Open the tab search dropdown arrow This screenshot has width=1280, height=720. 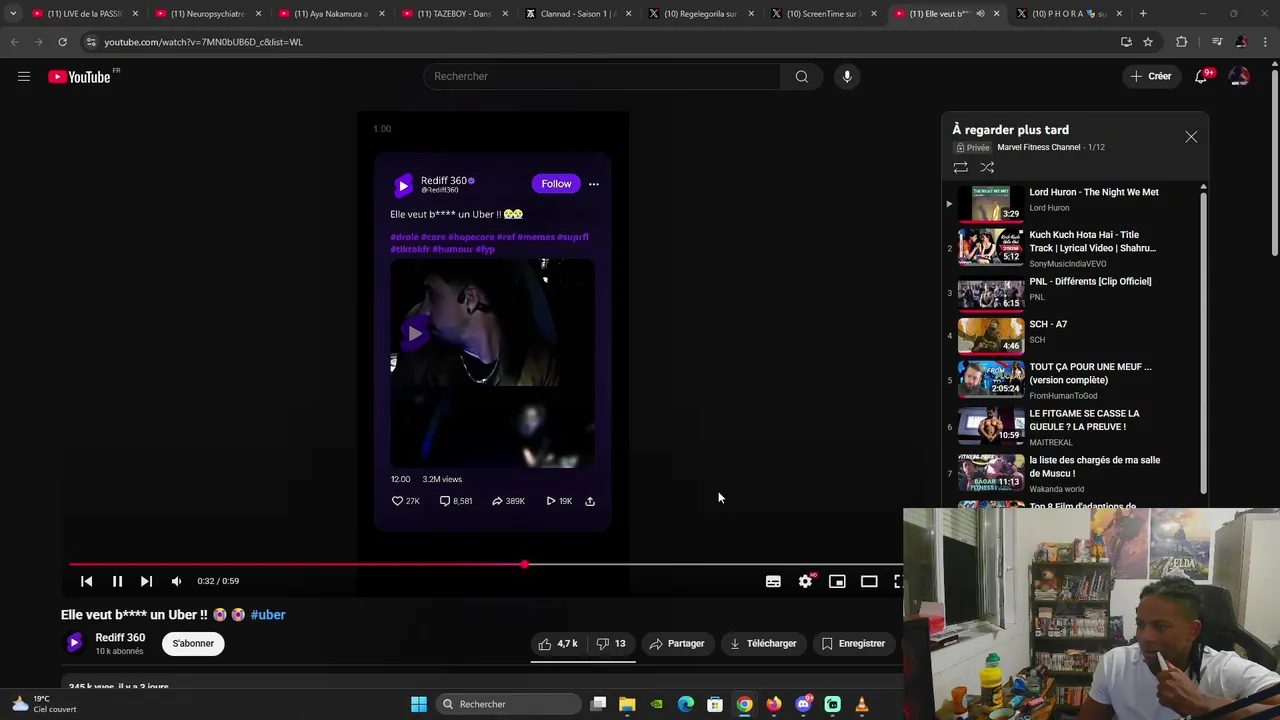tap(12, 14)
